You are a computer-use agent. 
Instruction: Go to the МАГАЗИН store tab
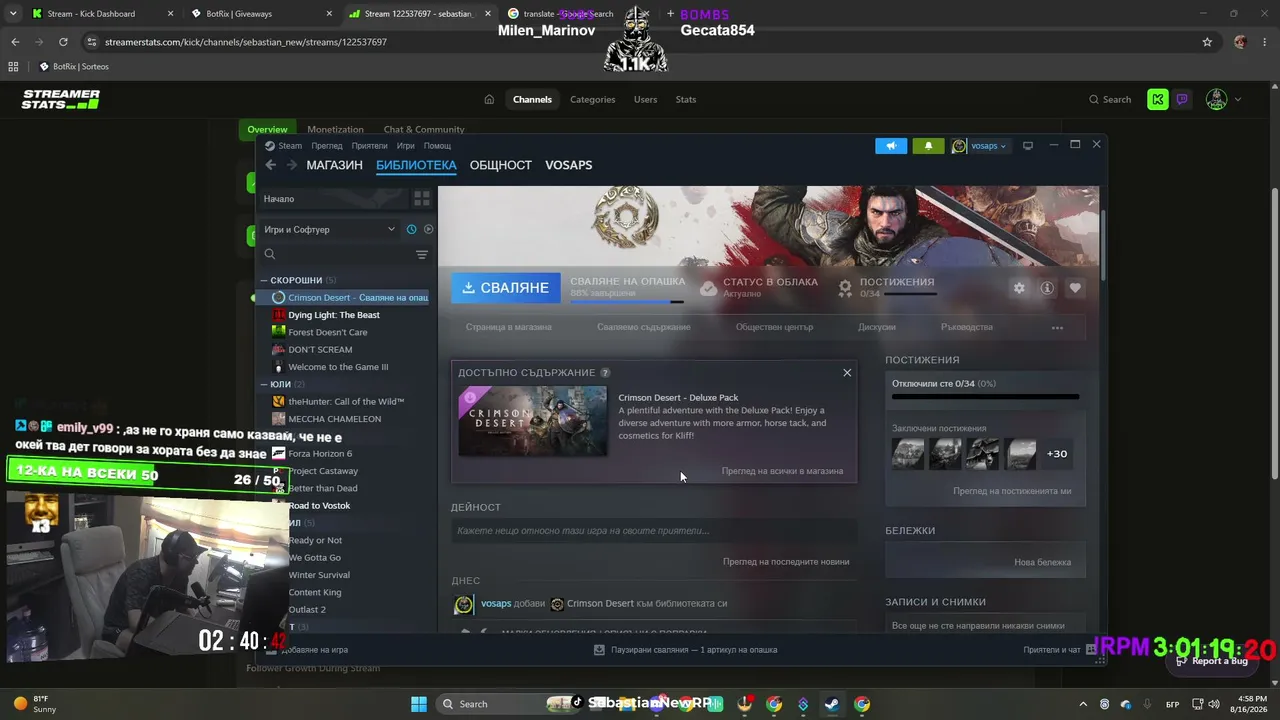335,165
